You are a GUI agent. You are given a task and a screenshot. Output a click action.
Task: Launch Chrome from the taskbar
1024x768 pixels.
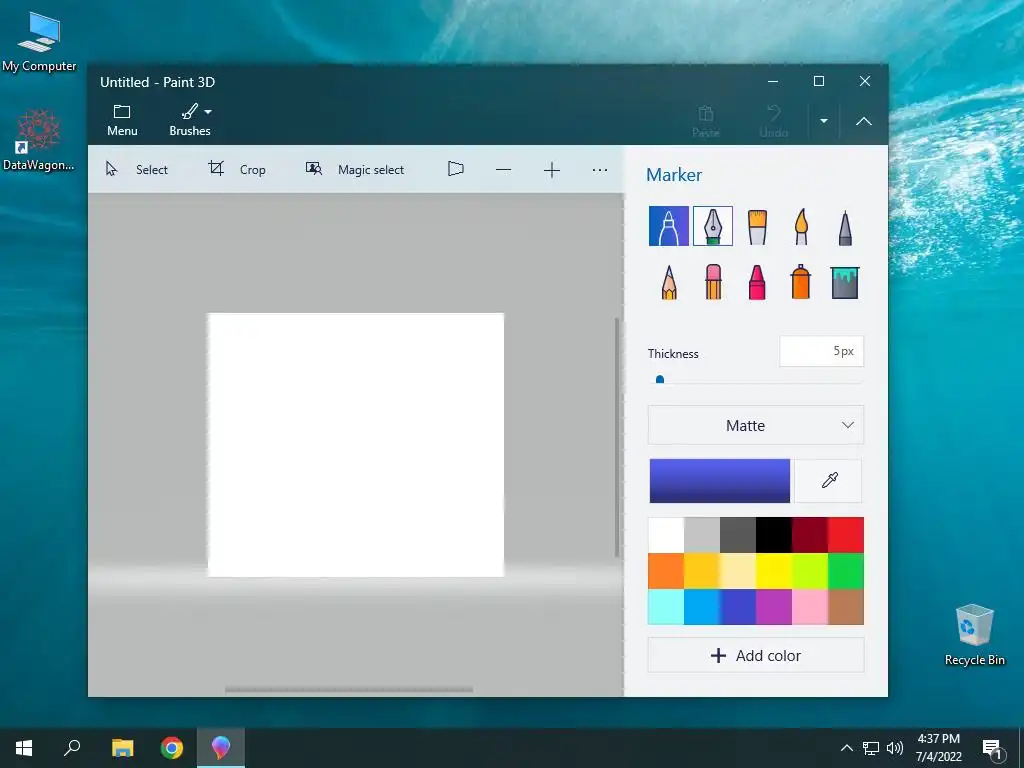click(172, 748)
